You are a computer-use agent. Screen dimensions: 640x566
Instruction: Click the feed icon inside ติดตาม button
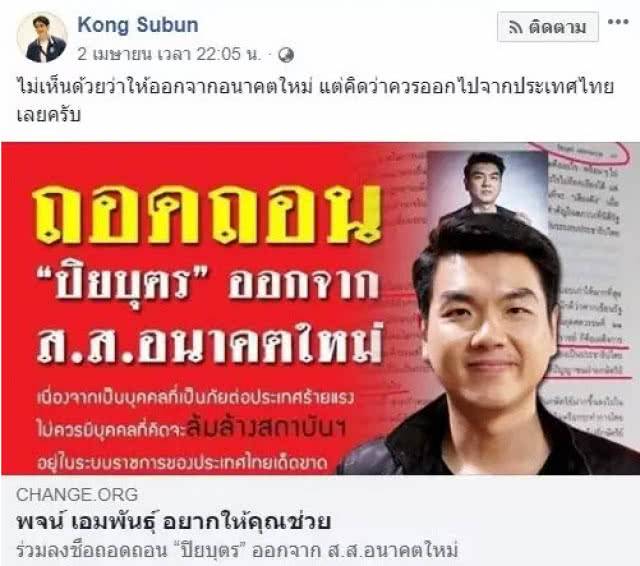(516, 28)
